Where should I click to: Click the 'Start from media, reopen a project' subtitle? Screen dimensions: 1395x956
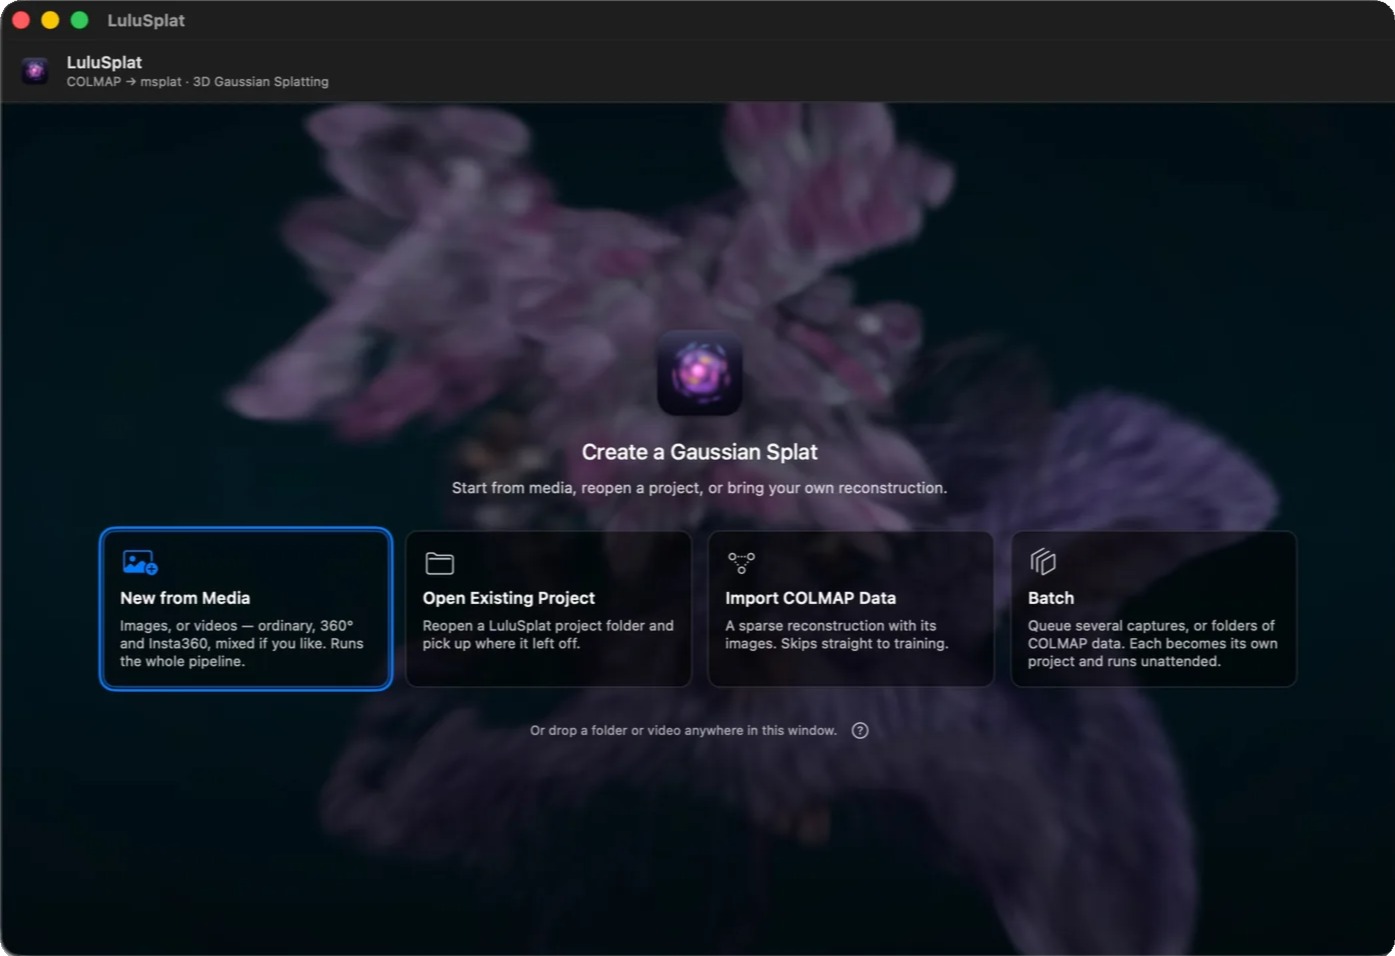point(699,488)
